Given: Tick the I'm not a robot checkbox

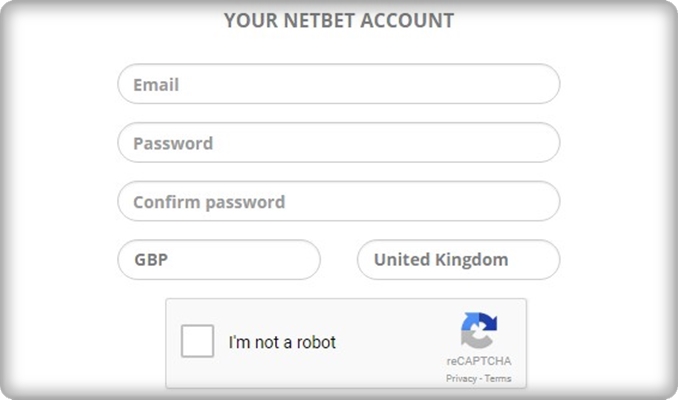Looking at the screenshot, I should 197,341.
